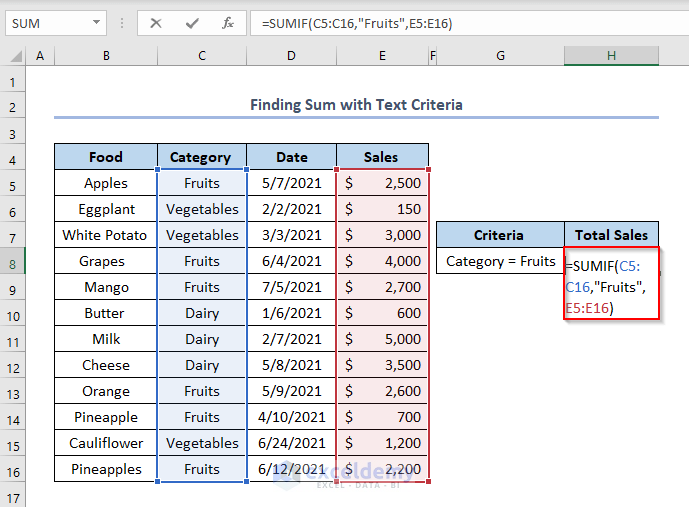
Task: Select row 16 header
Action: 13,469
